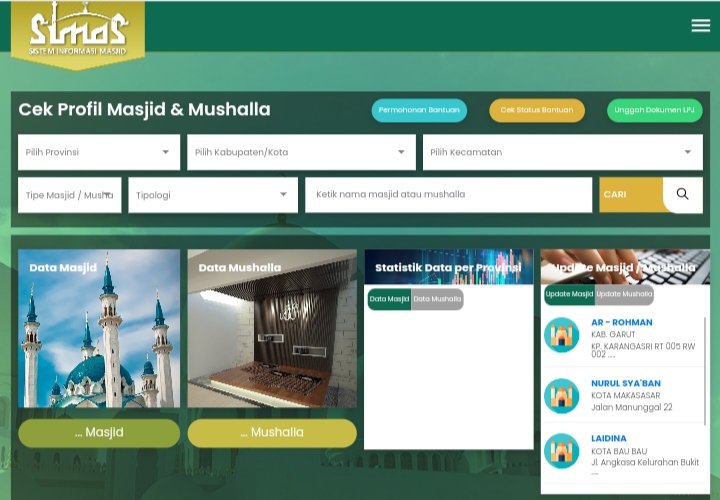Screen dimensions: 720x500
Task: Open the Pilih Kabupaten/Kota dropdown
Action: click(x=300, y=153)
